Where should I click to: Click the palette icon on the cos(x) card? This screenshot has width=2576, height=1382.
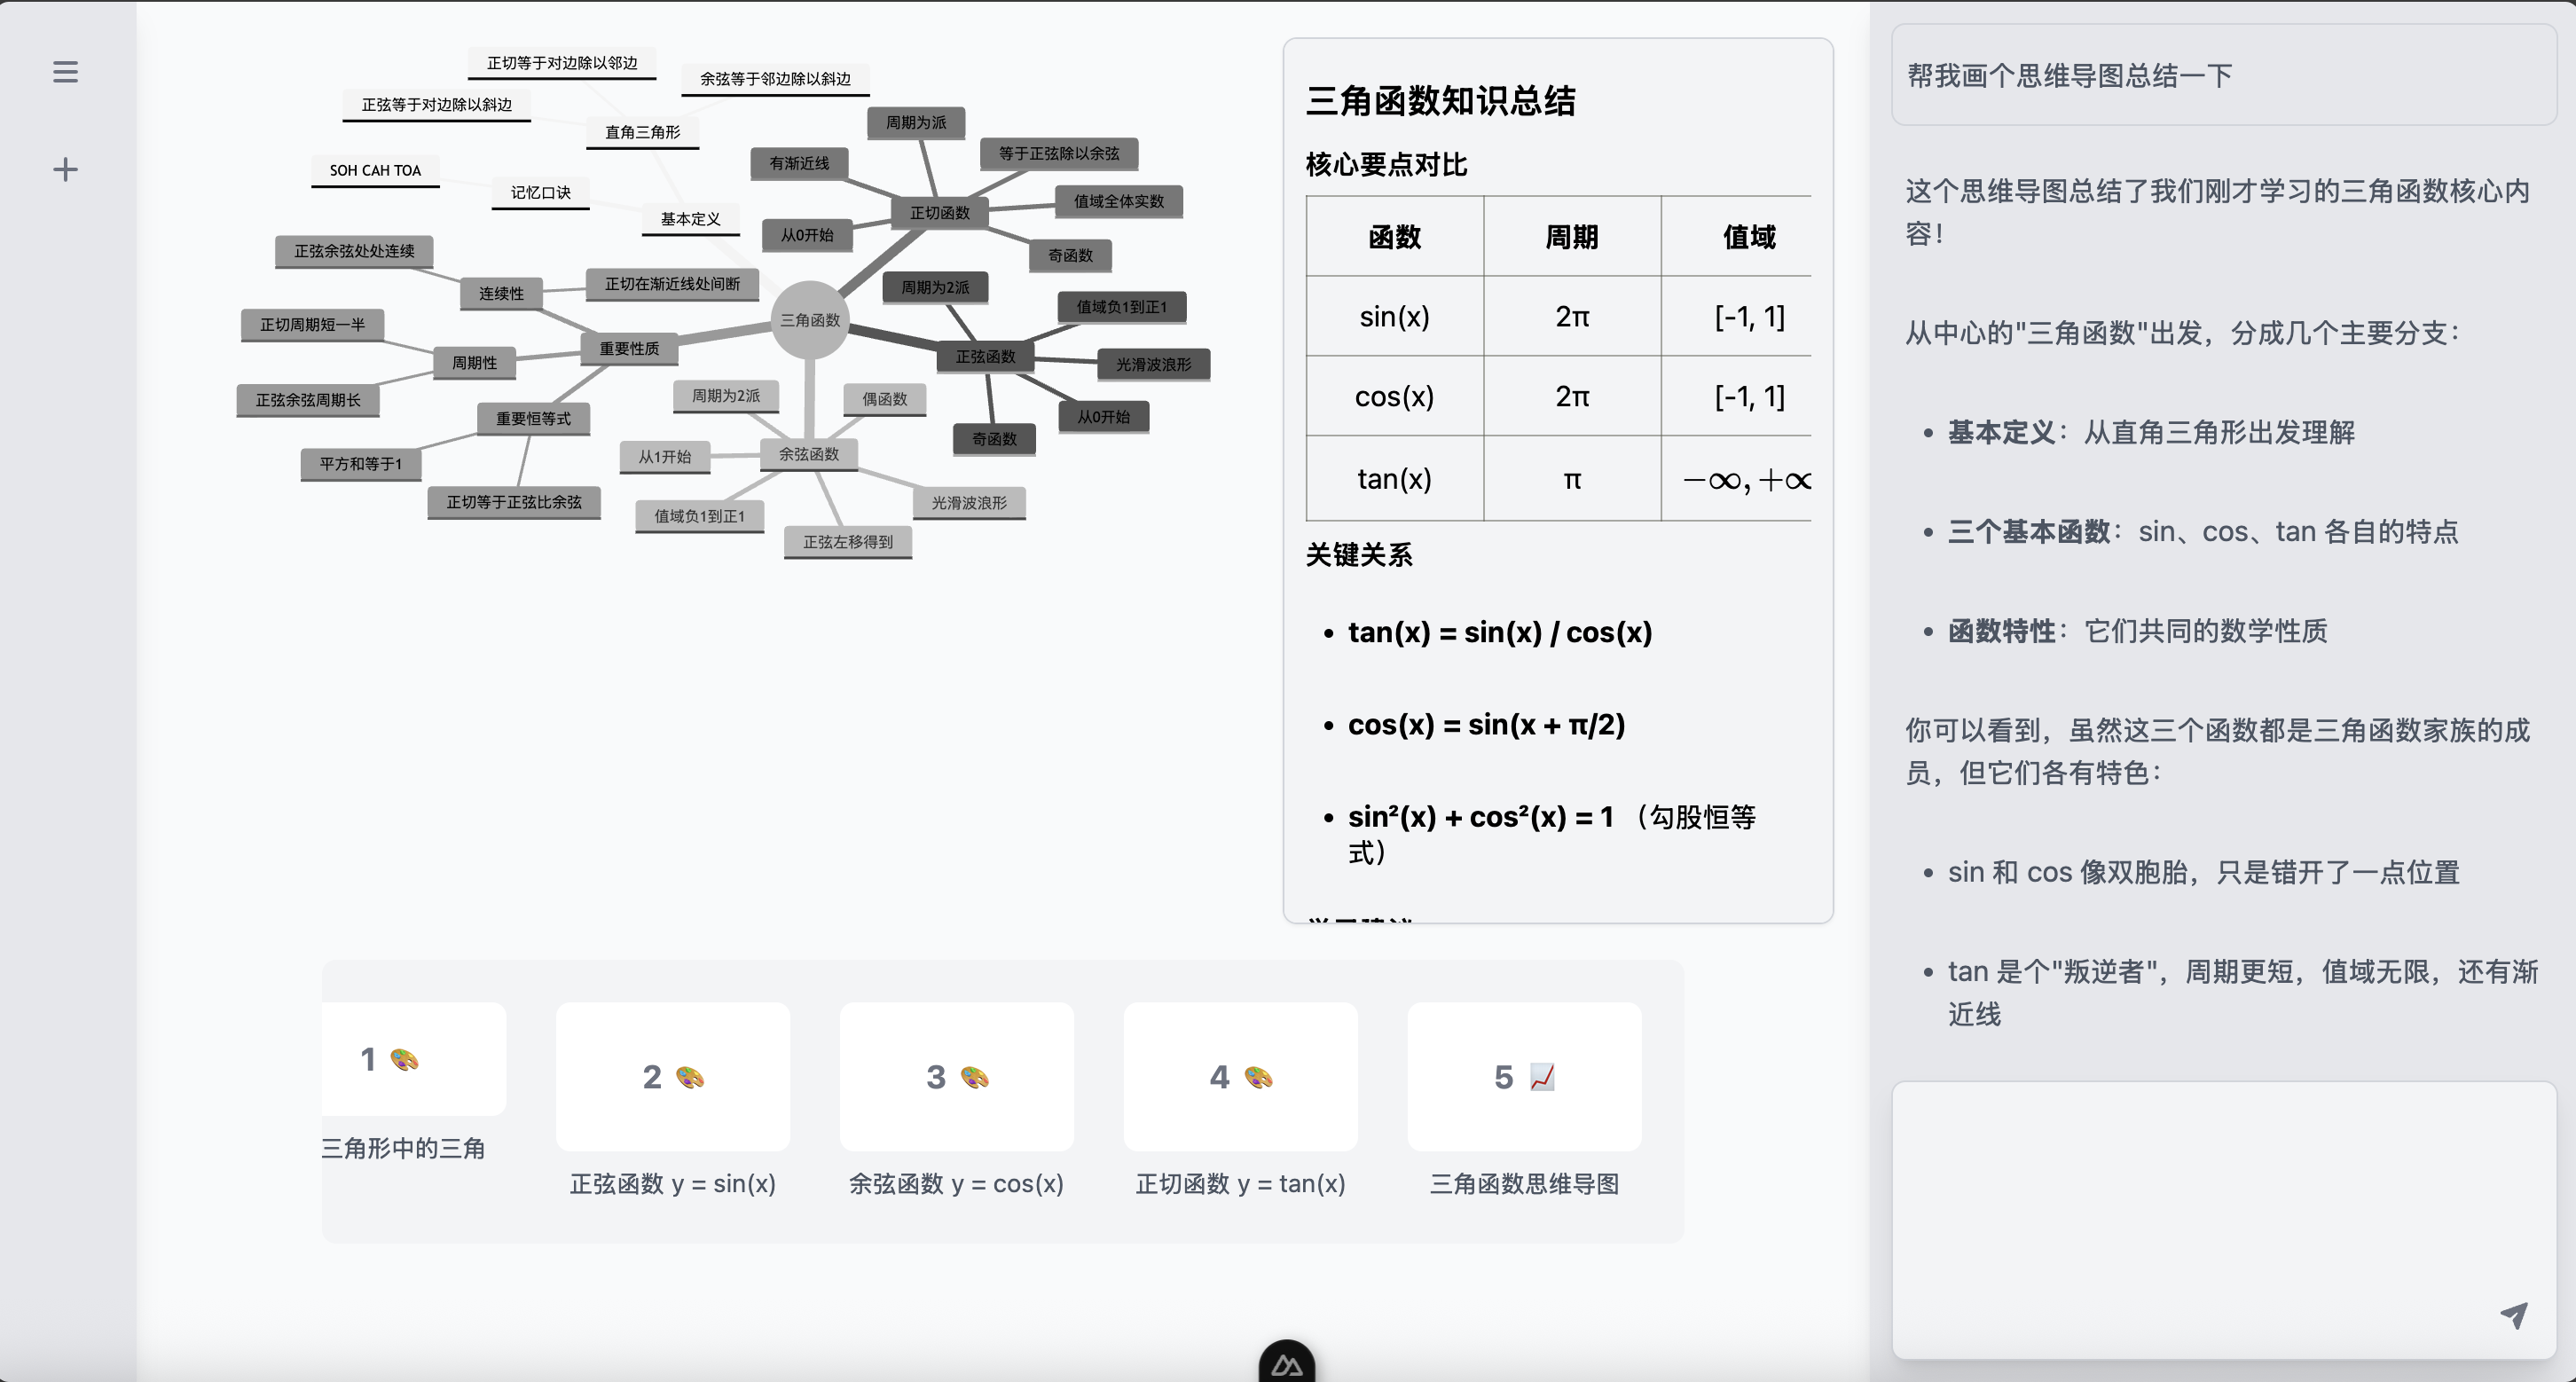974,1077
